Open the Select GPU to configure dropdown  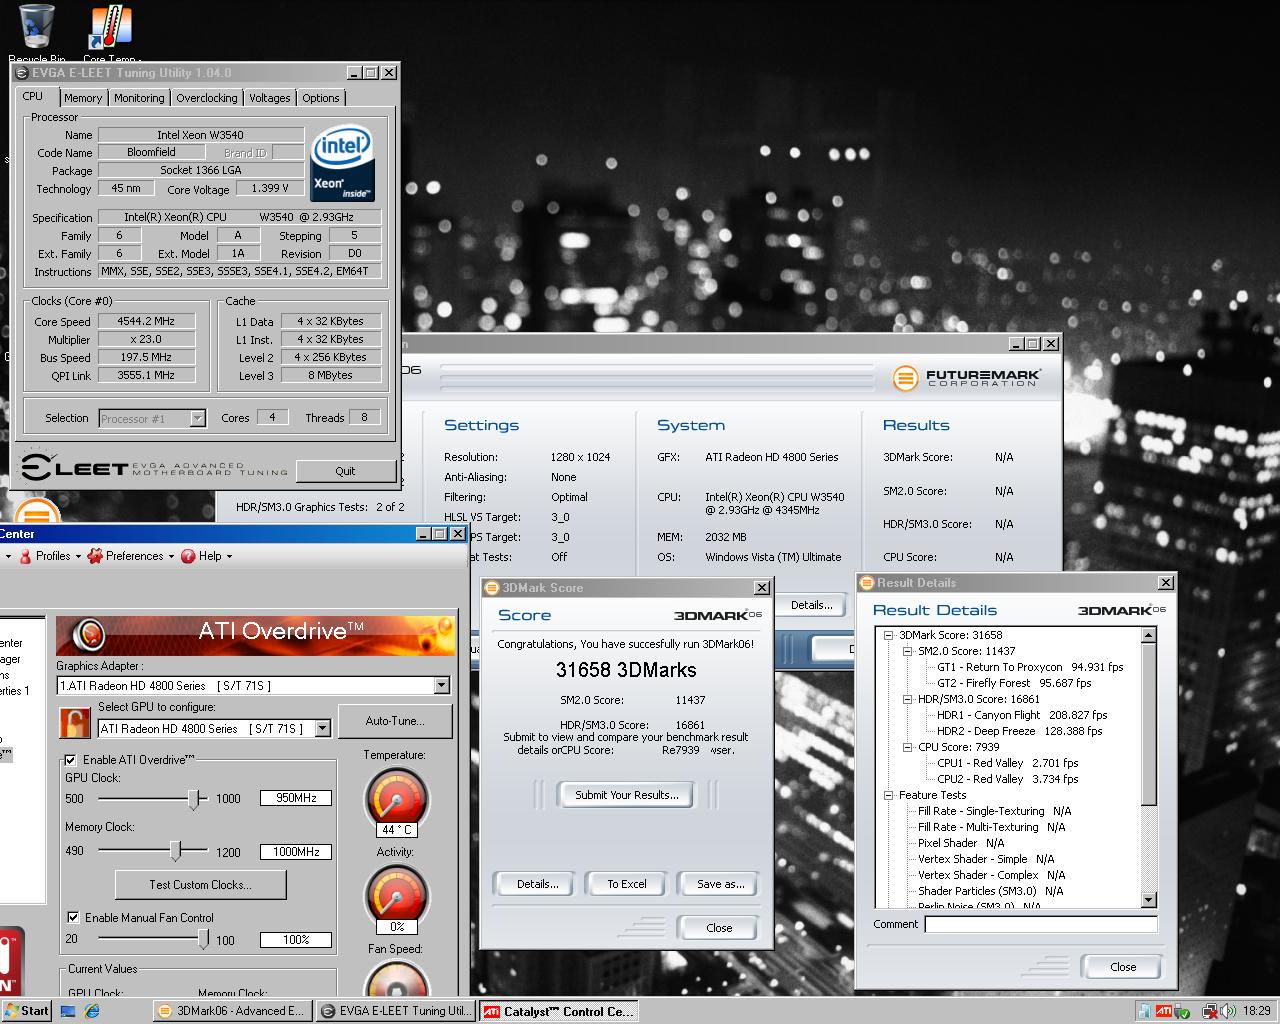[323, 729]
